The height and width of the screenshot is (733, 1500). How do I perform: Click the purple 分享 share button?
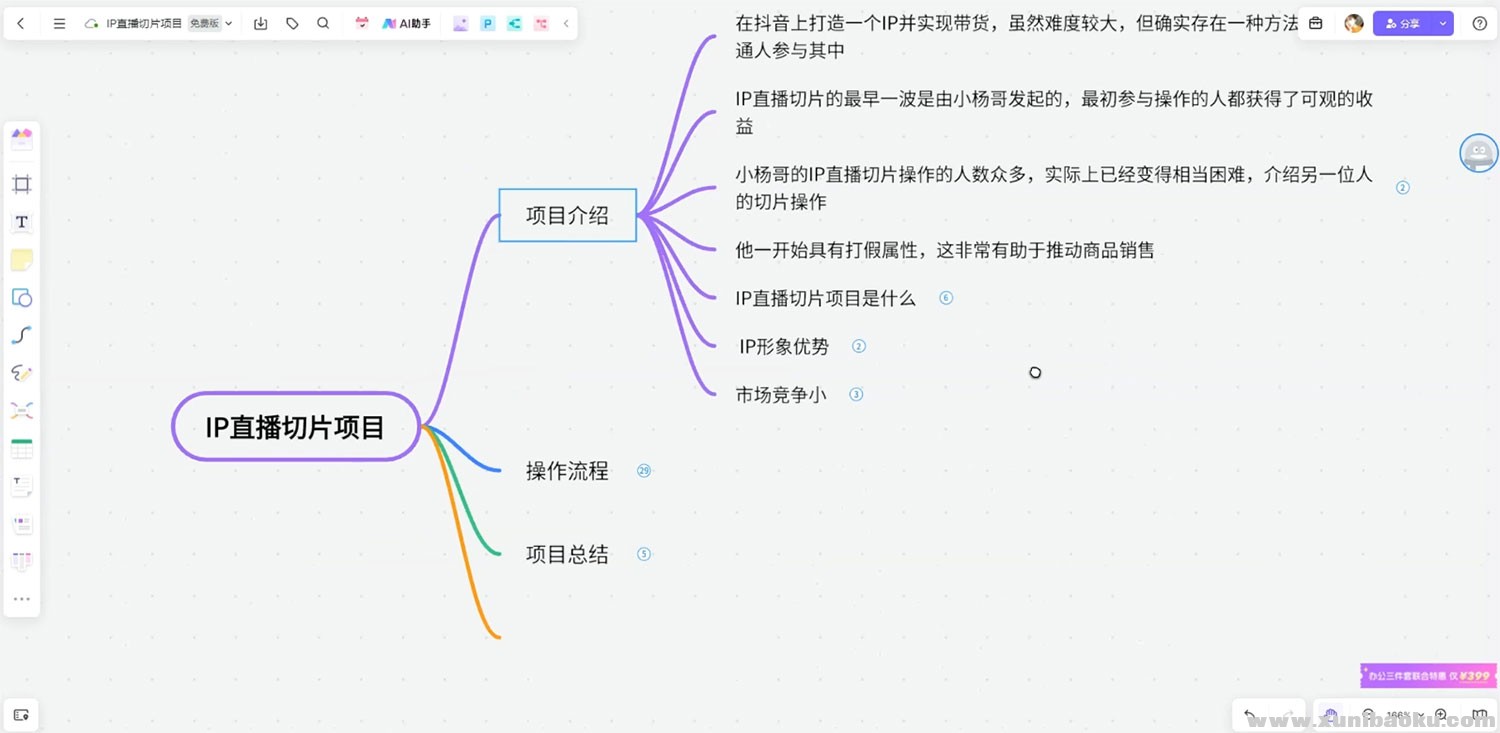tap(1403, 23)
